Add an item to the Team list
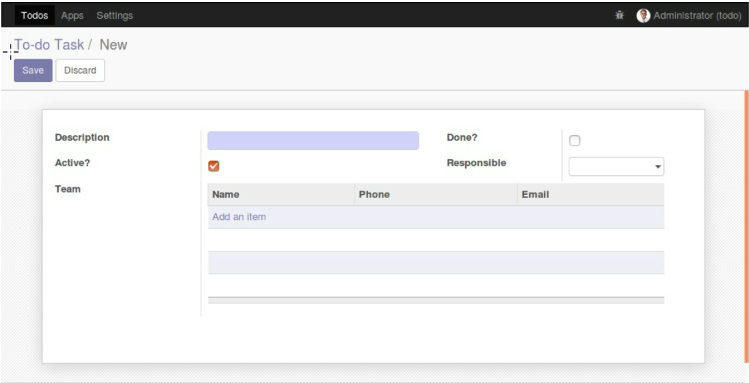The image size is (749, 383). click(x=239, y=217)
